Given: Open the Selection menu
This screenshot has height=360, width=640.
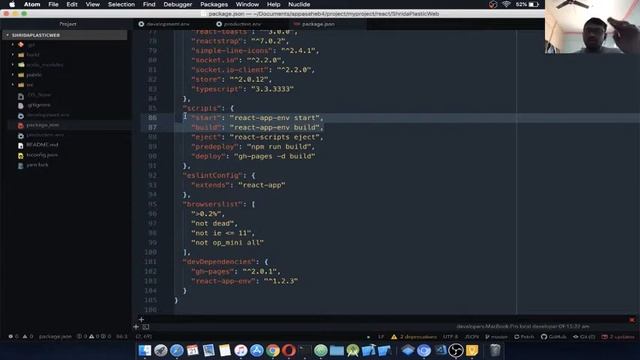Looking at the screenshot, I should 121,4.
